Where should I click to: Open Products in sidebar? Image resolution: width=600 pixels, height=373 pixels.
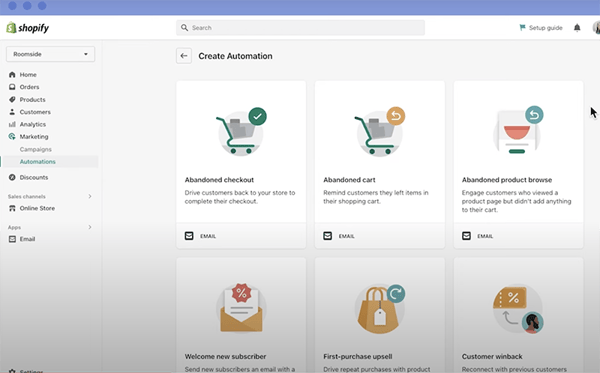pos(33,99)
